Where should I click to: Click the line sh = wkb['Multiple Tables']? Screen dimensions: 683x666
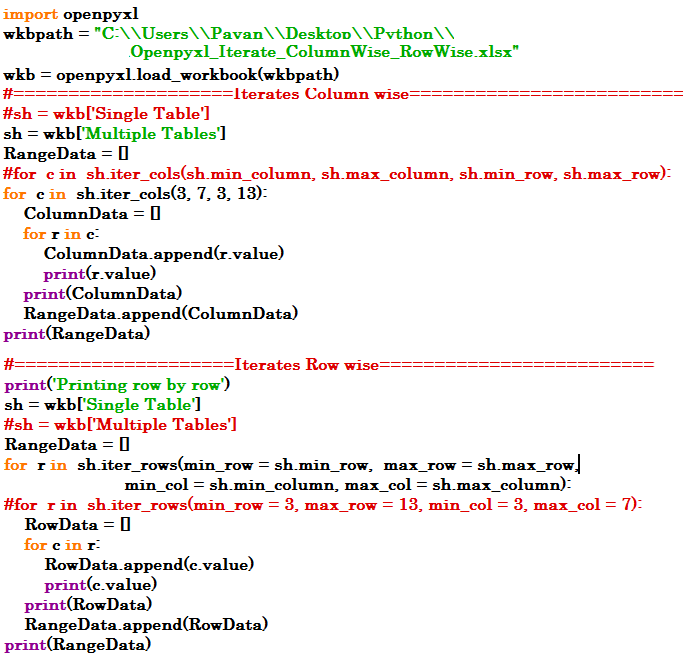[115, 134]
